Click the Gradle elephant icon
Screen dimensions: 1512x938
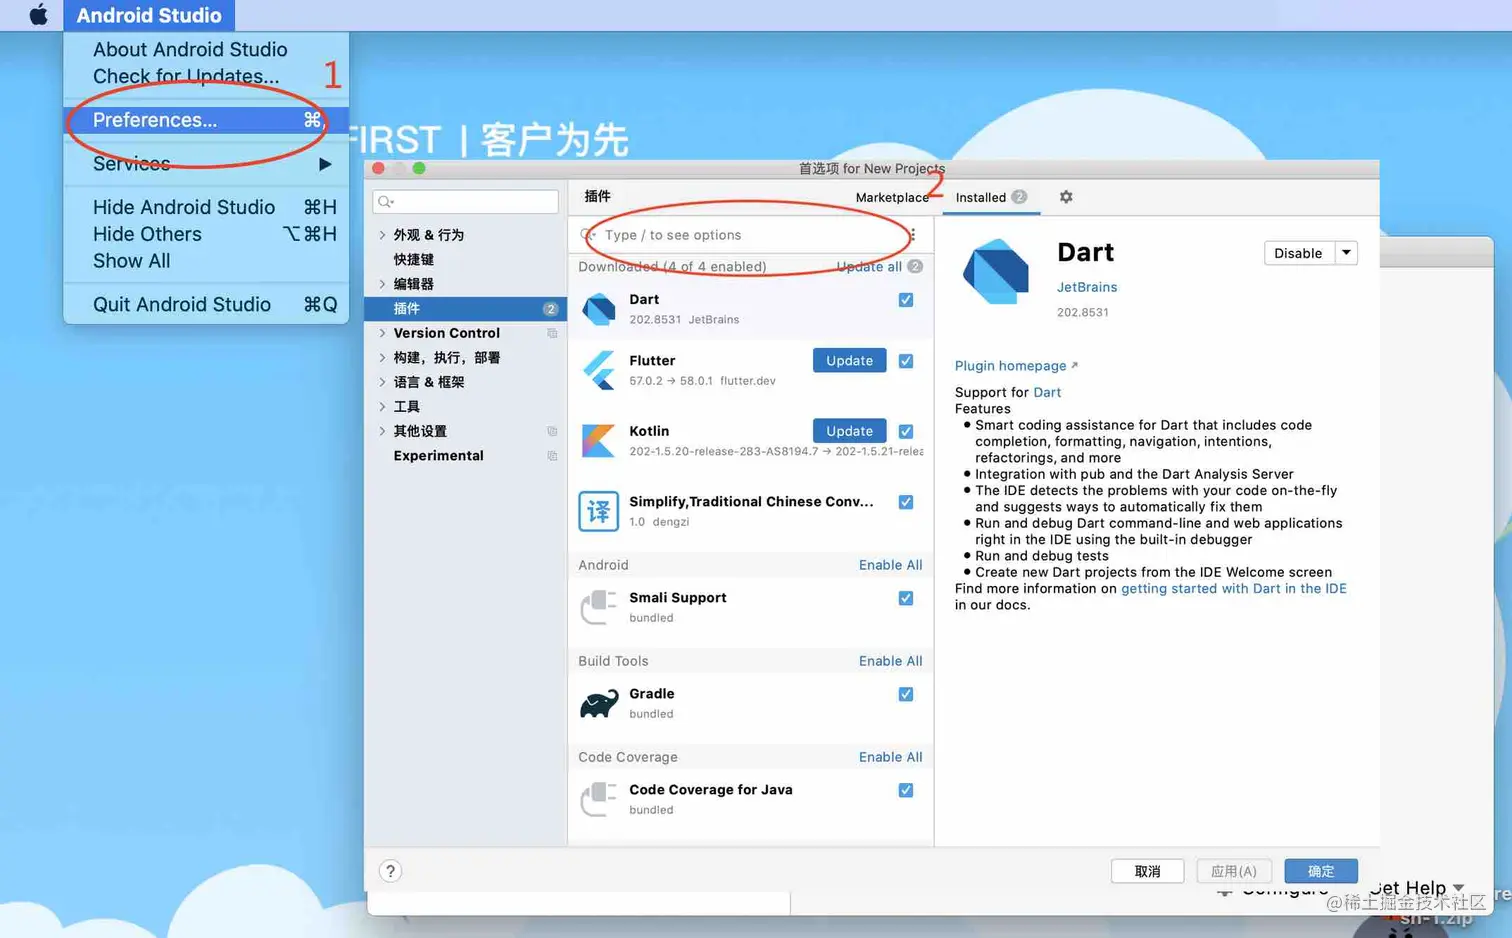click(599, 703)
